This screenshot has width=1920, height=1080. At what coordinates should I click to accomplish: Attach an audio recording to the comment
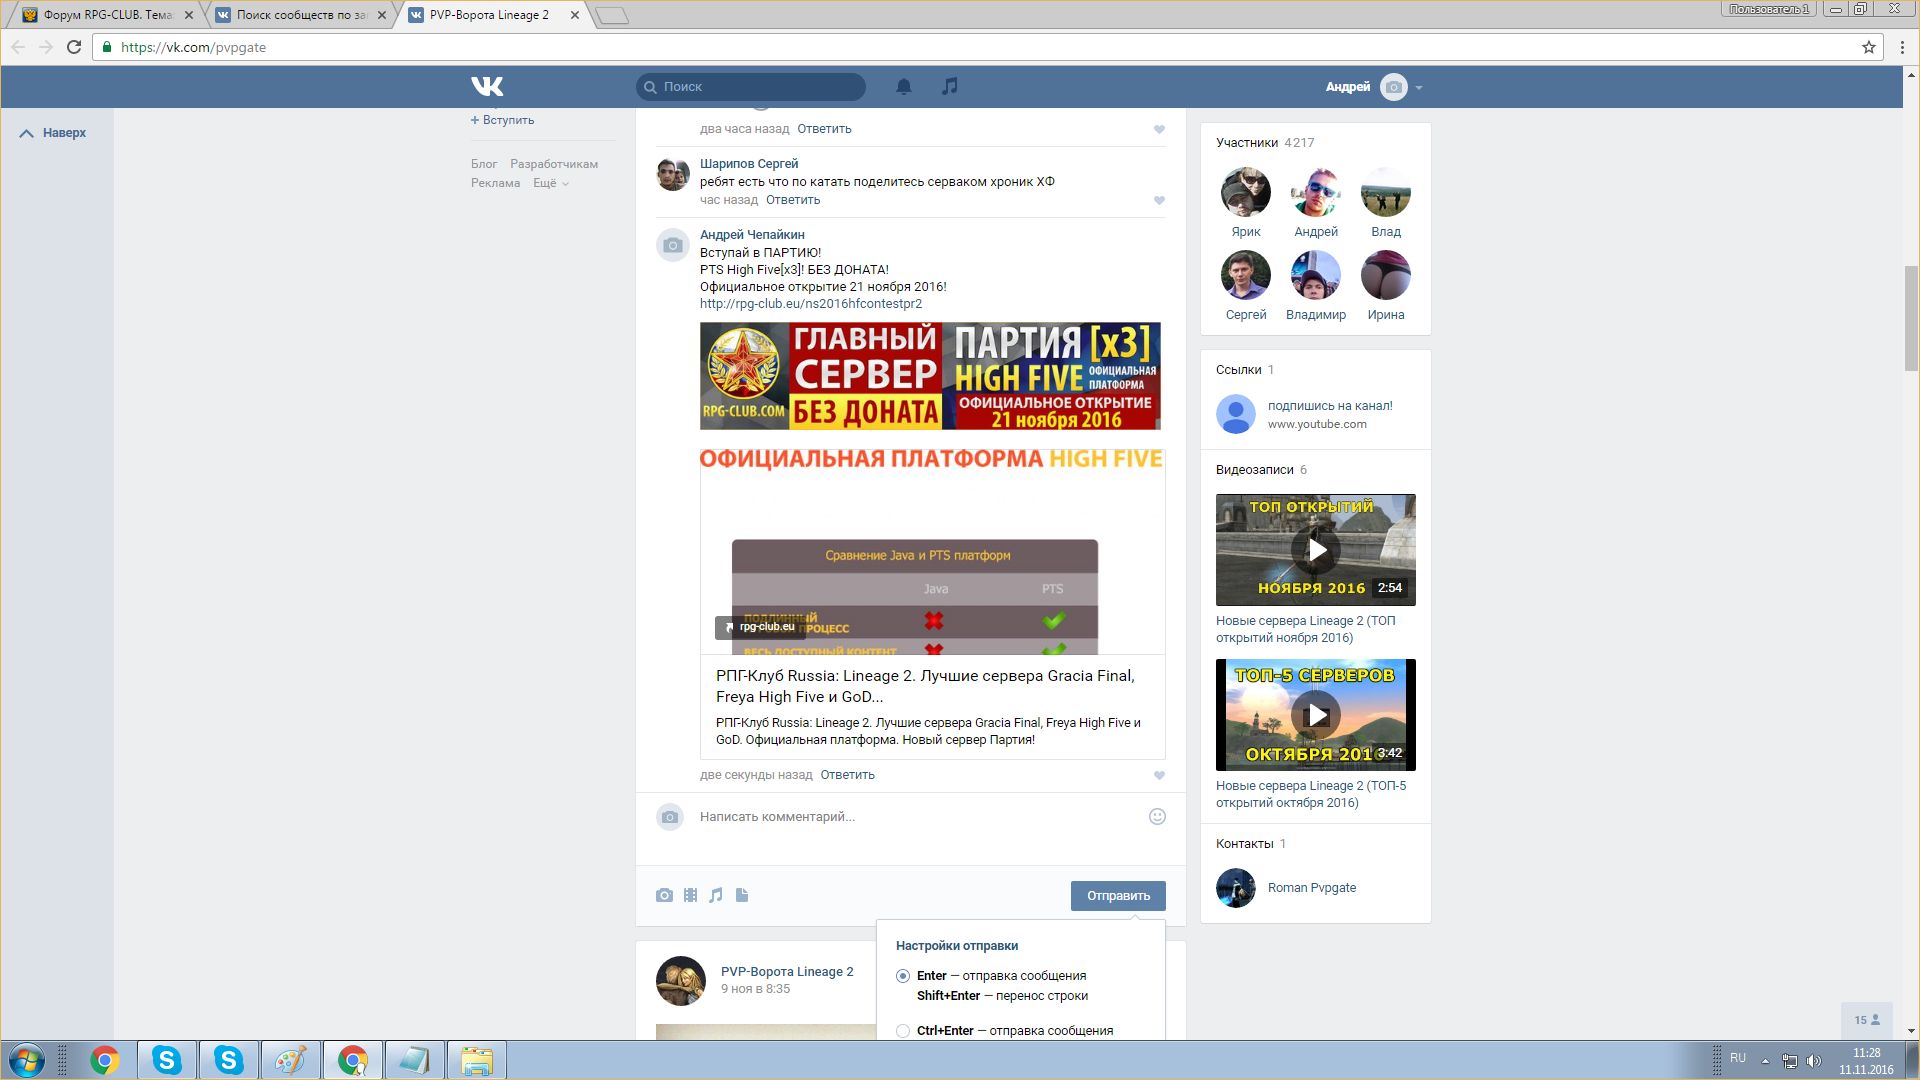pyautogui.click(x=716, y=895)
